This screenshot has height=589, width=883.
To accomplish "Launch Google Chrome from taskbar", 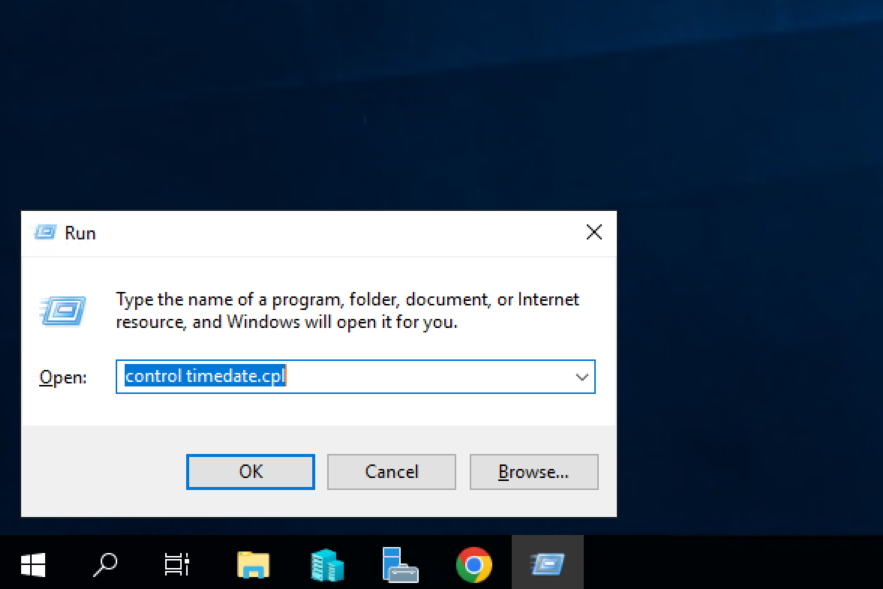I will click(x=474, y=564).
